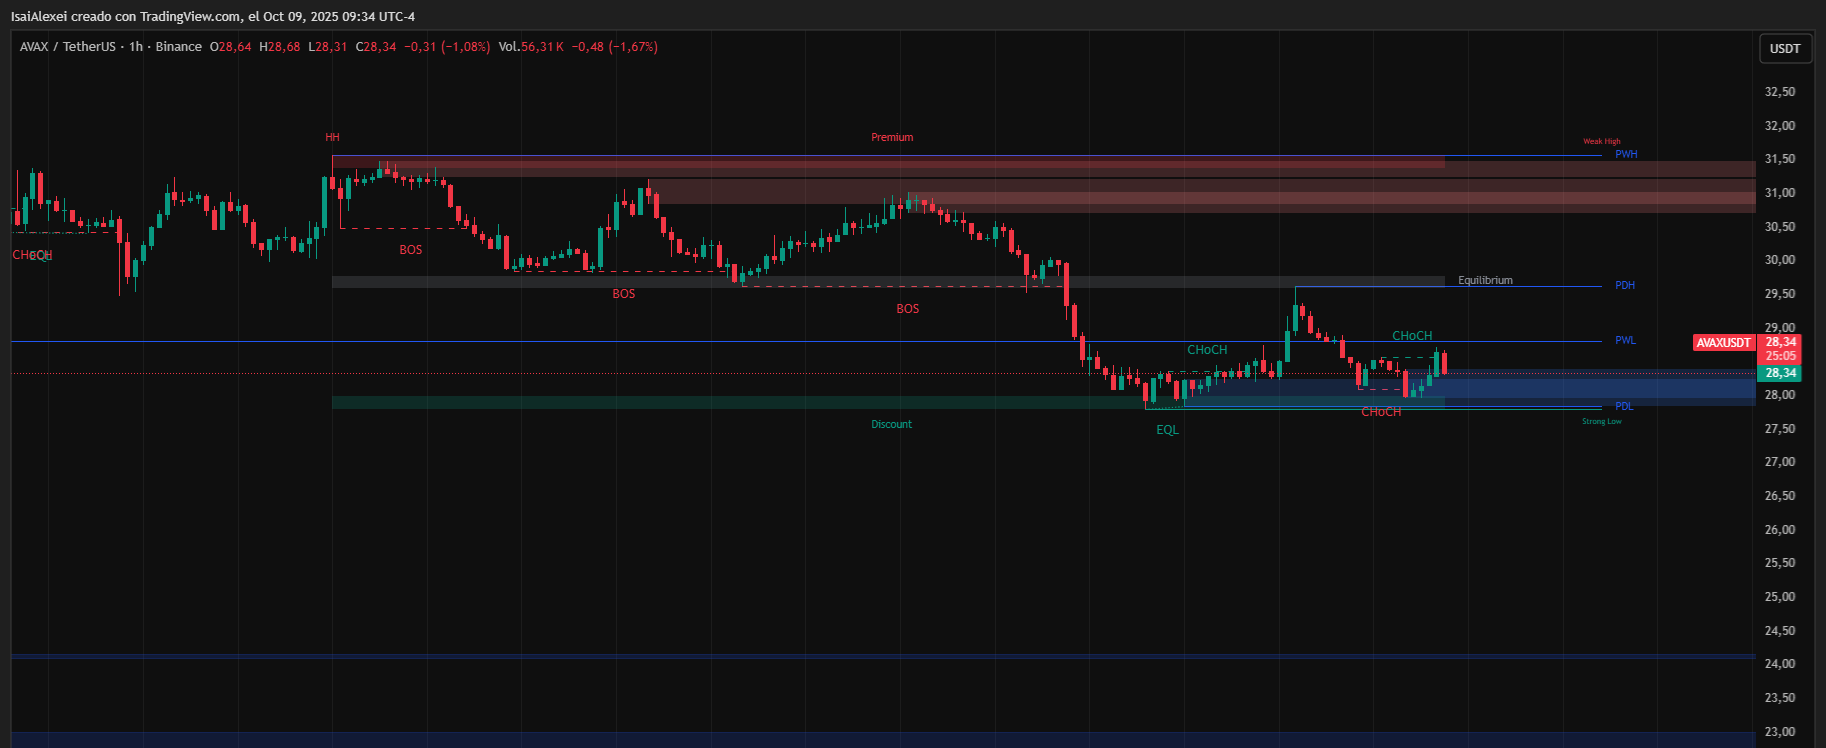Click the 27,50 price axis level
1826x748 pixels.
pyautogui.click(x=1780, y=429)
